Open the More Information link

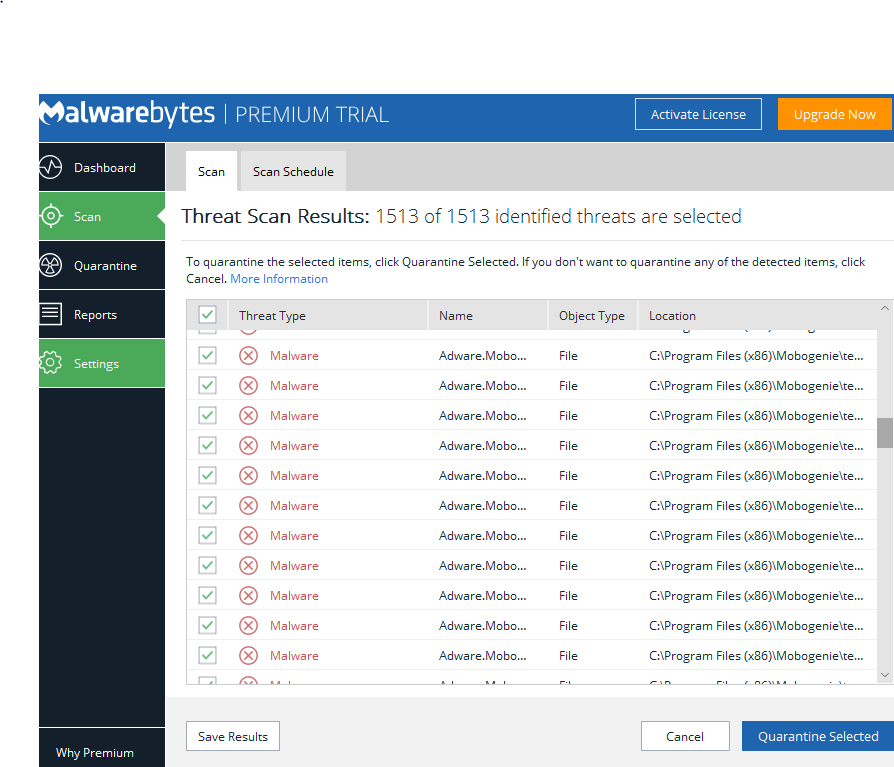pos(279,279)
